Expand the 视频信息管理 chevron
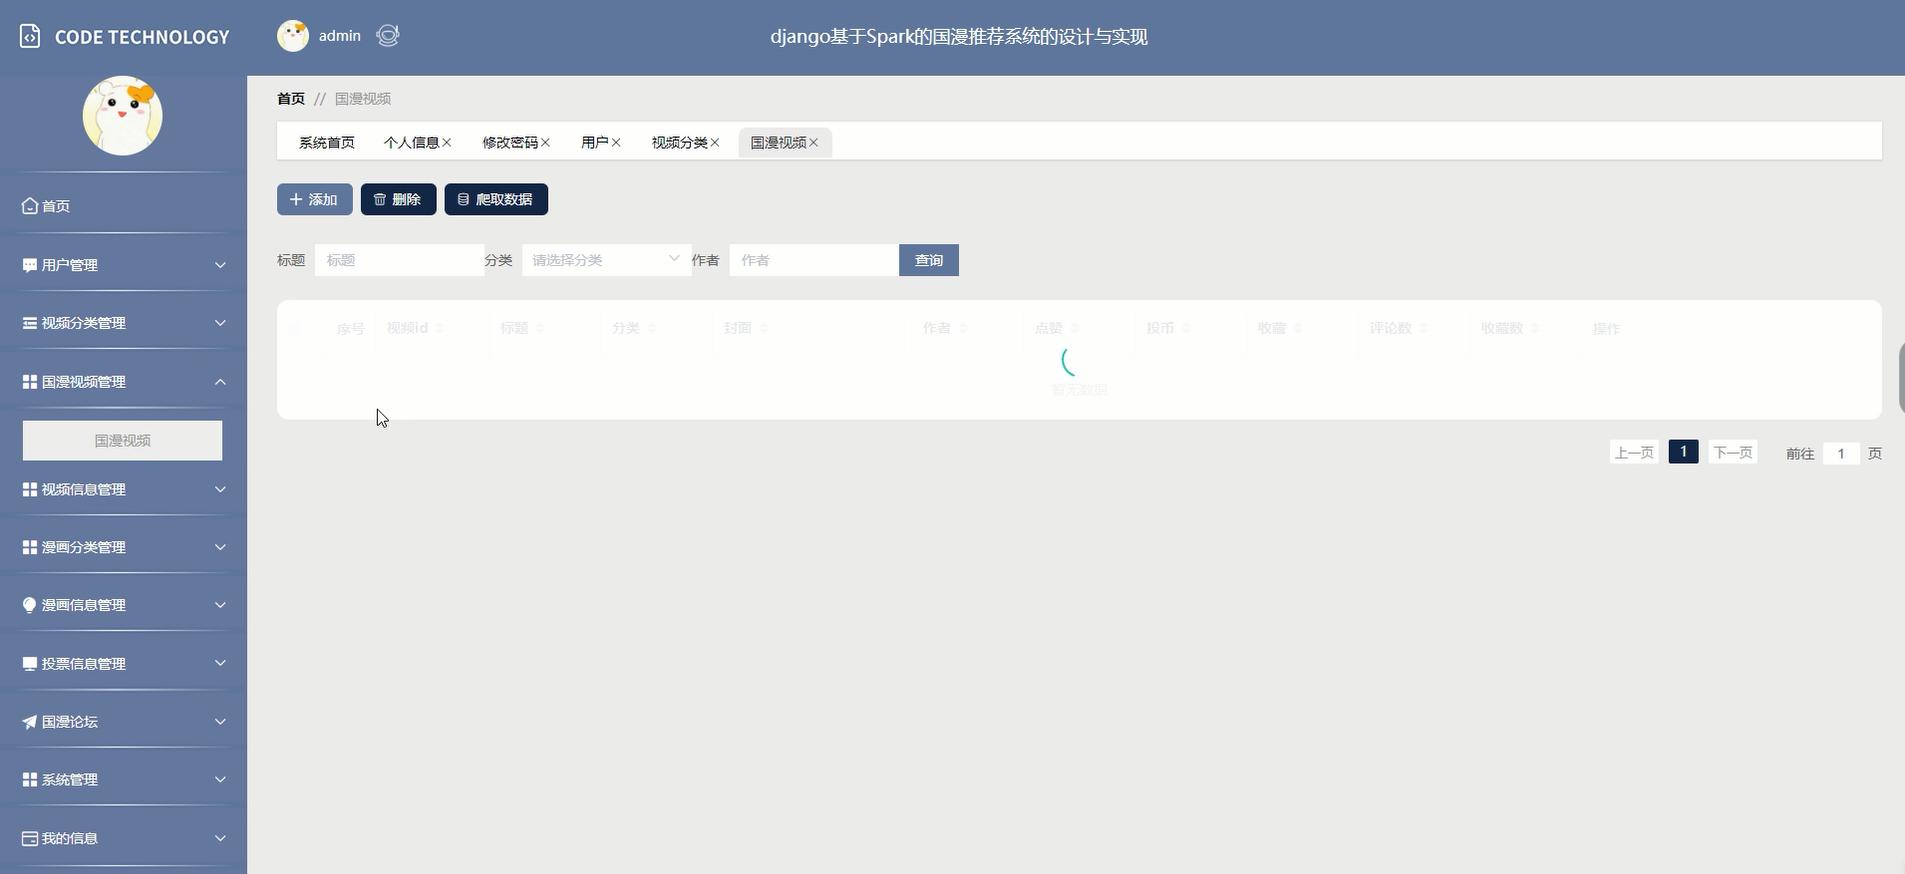This screenshot has width=1905, height=874. (220, 489)
